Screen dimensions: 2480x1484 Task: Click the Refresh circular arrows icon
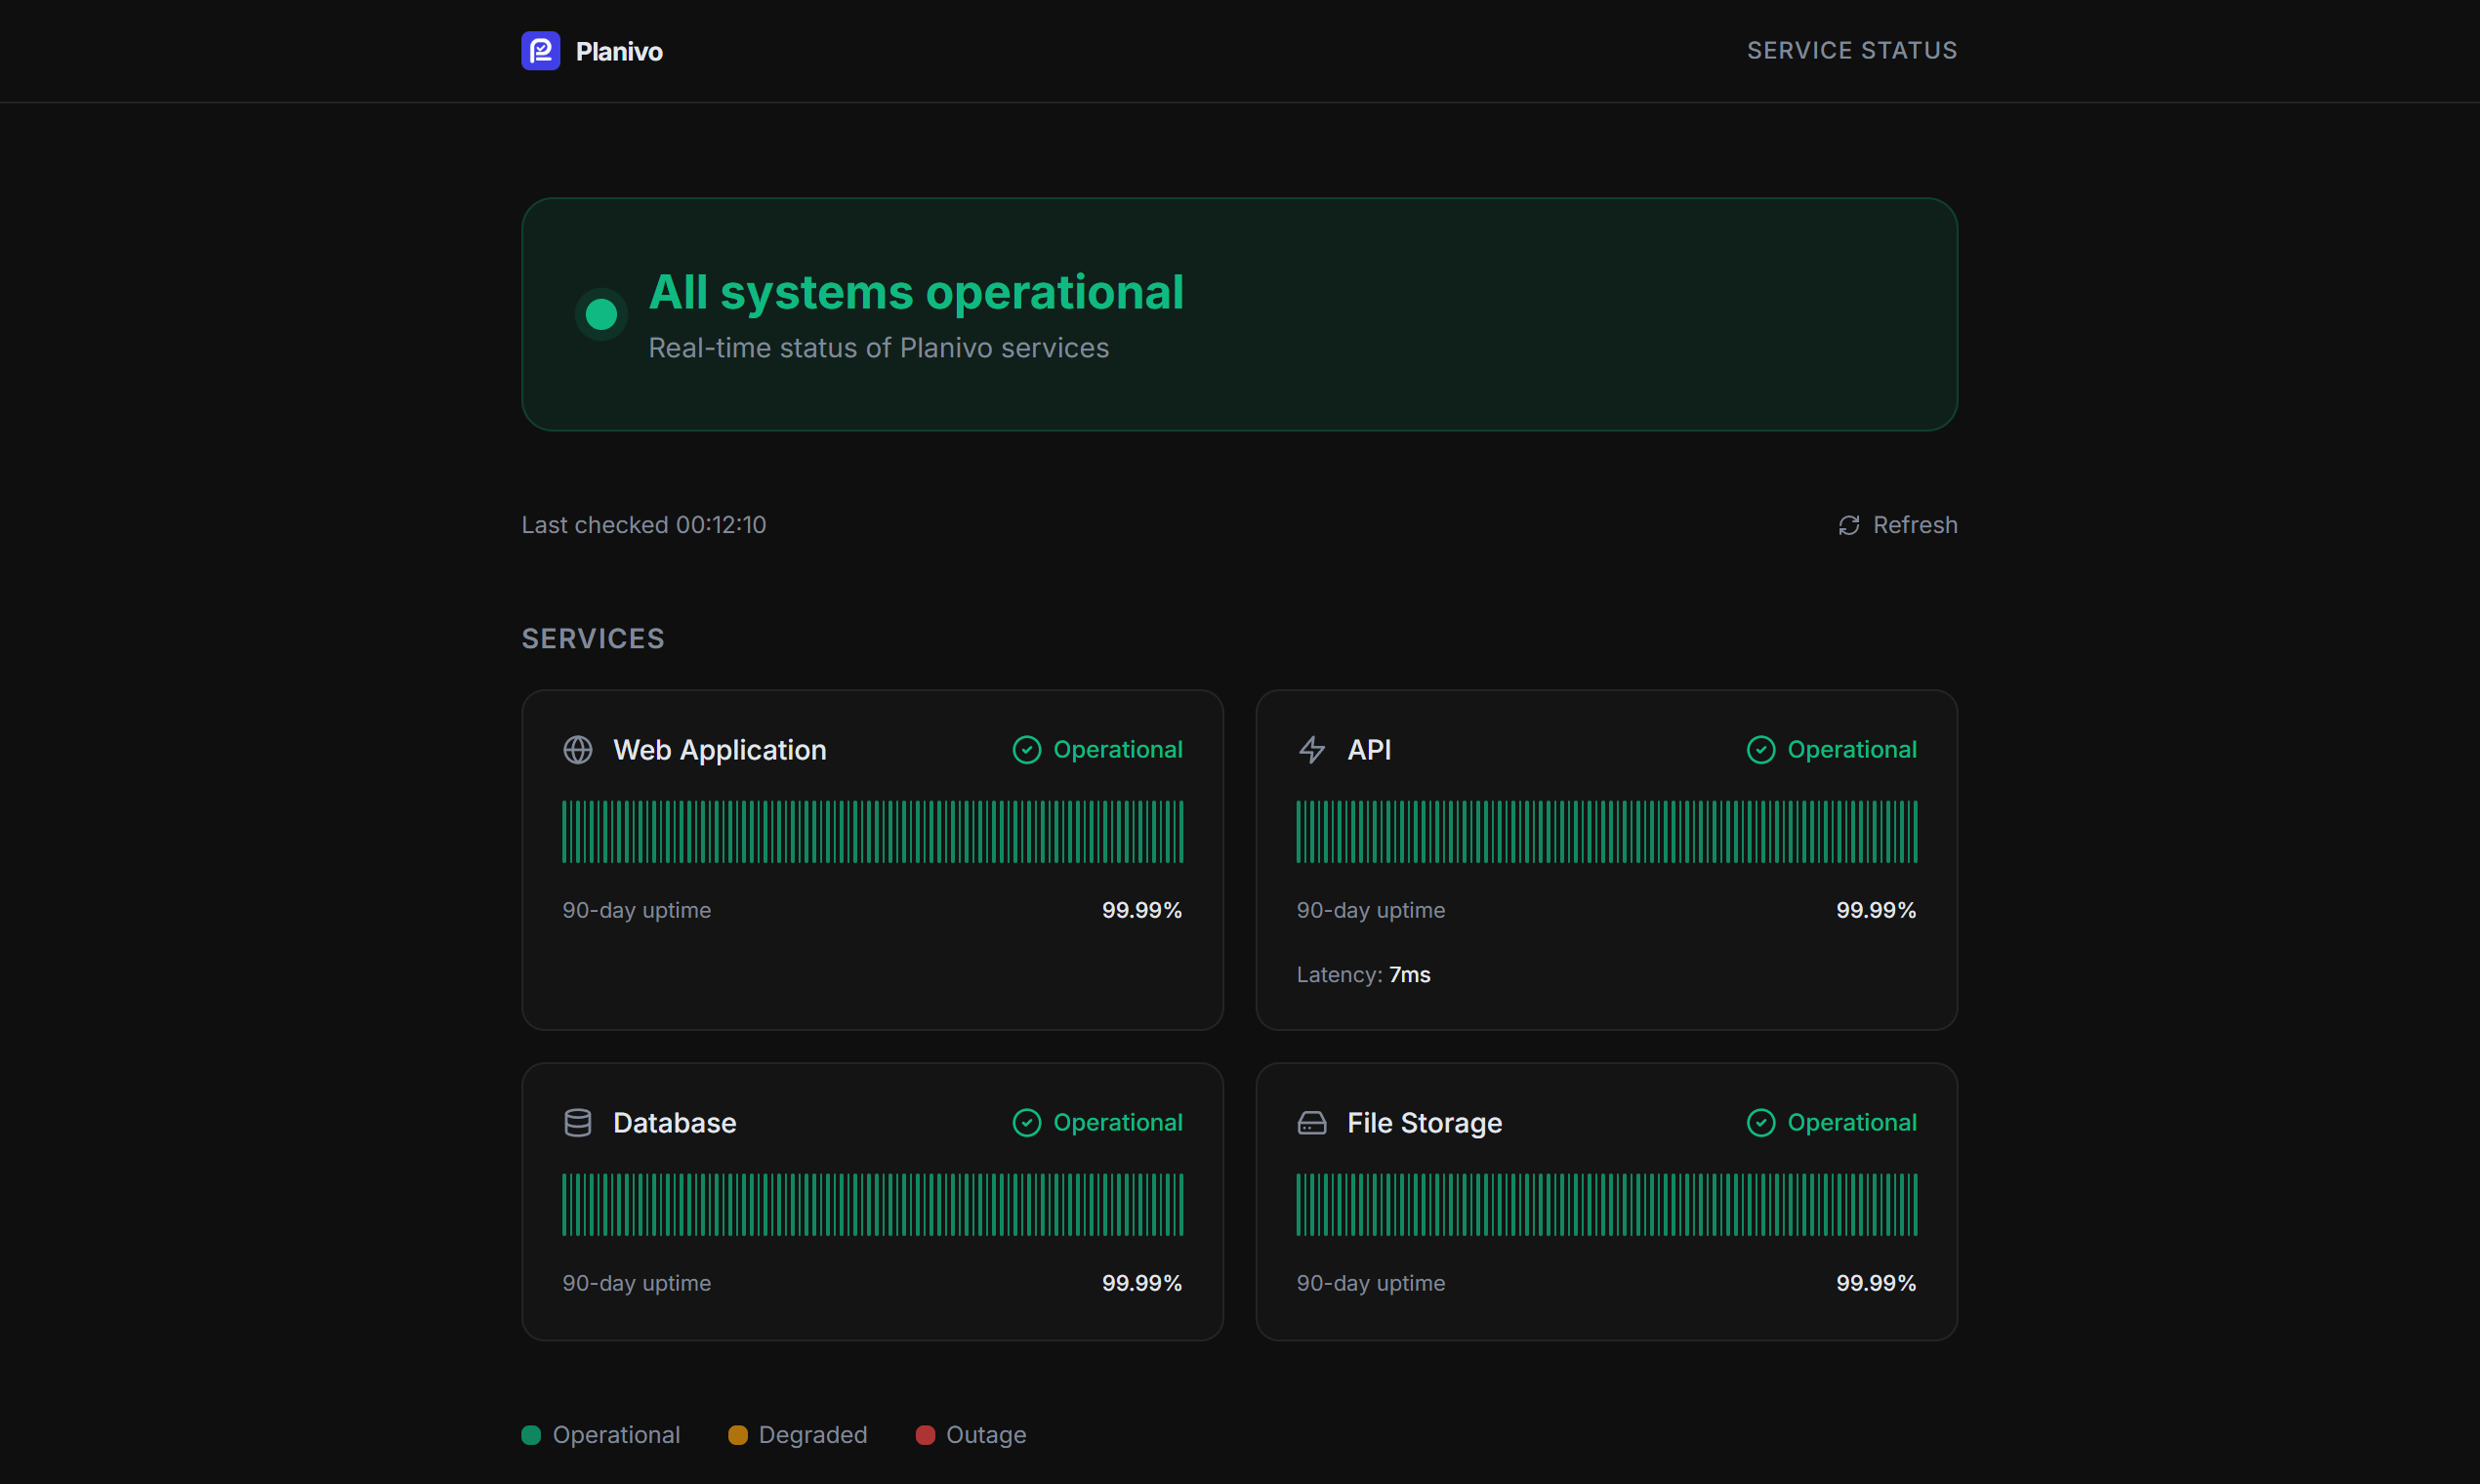[1849, 526]
